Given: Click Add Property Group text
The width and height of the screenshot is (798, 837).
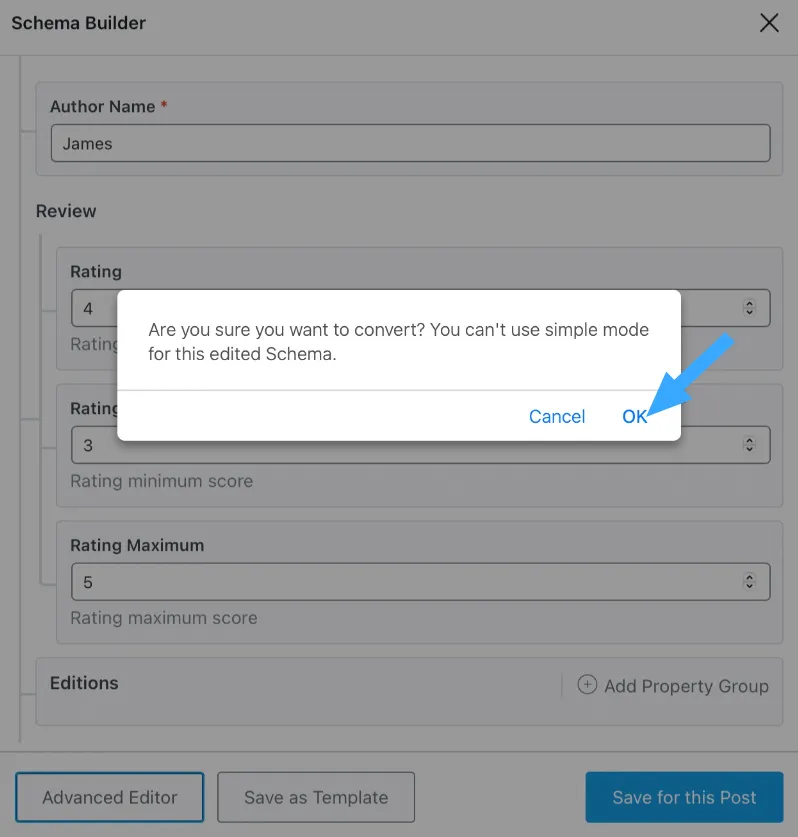Looking at the screenshot, I should [x=686, y=686].
